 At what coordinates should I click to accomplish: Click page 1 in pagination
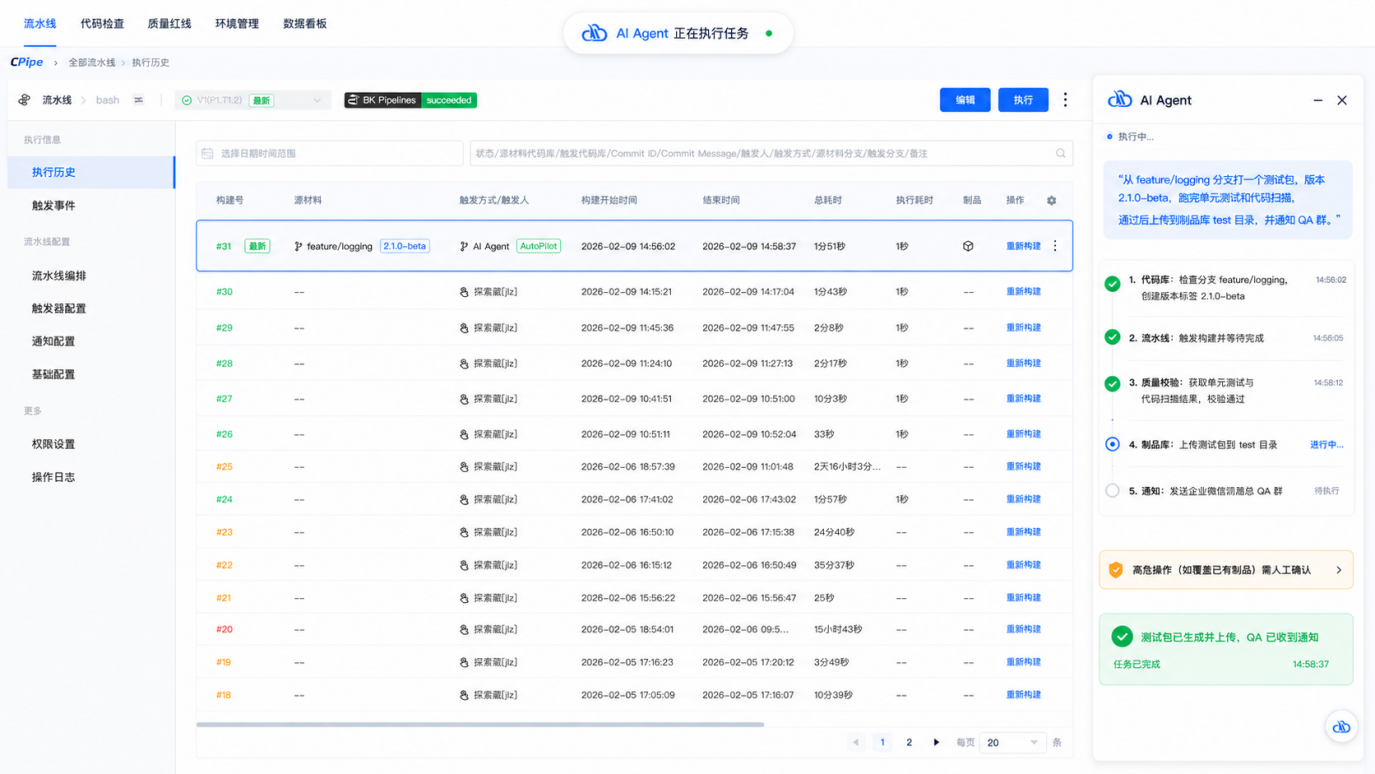pos(882,742)
